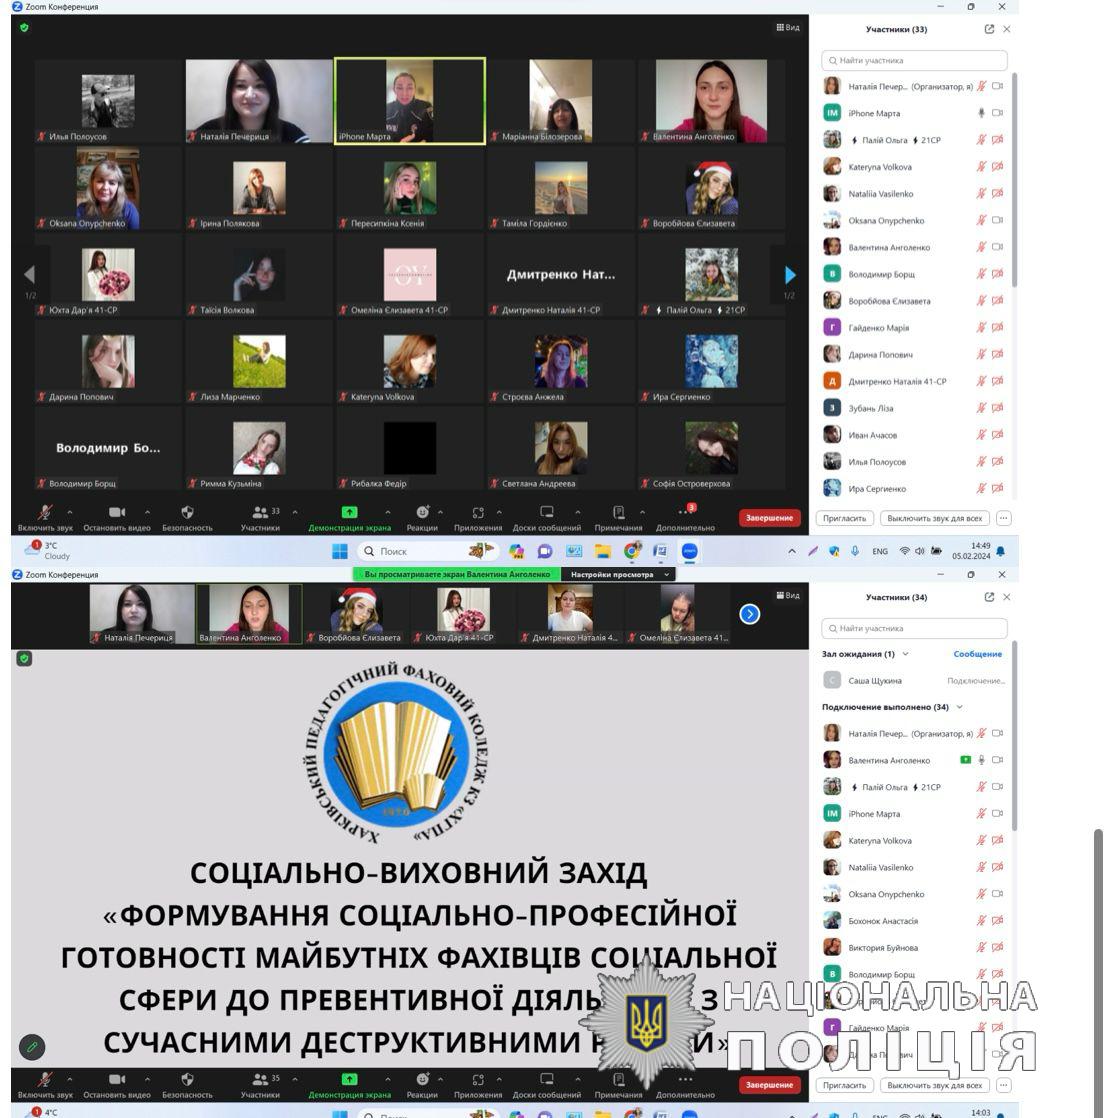
Task: Toggle iPhone Марта microphone in Участники (34) list
Action: click(982, 814)
